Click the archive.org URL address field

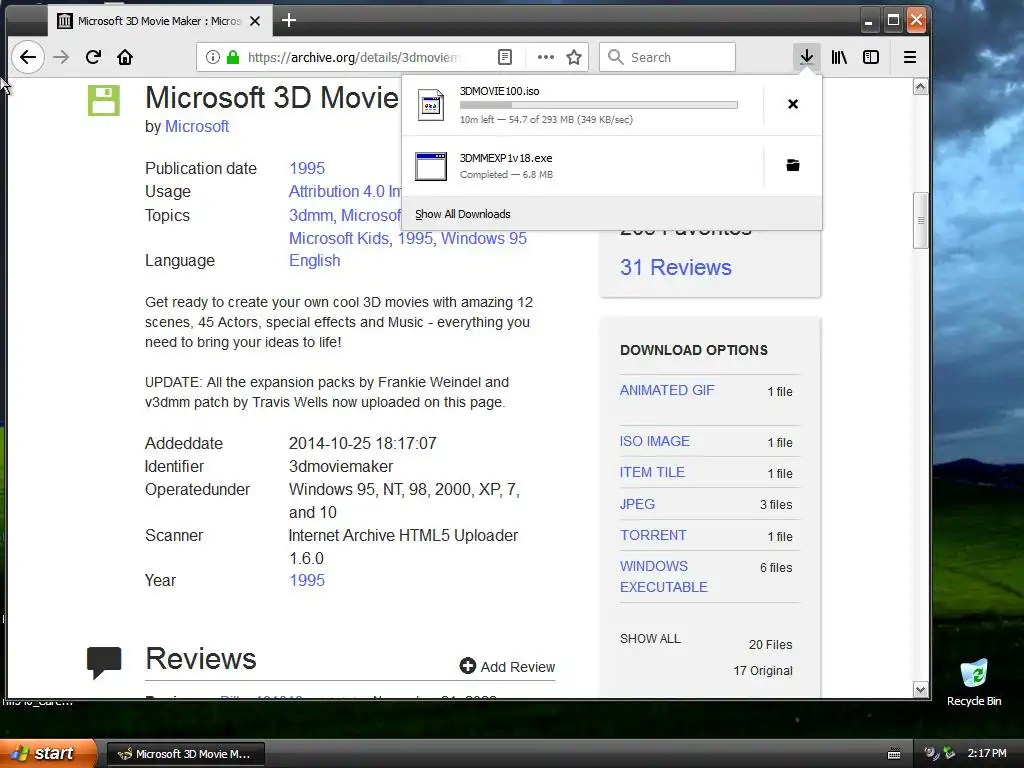click(x=353, y=57)
